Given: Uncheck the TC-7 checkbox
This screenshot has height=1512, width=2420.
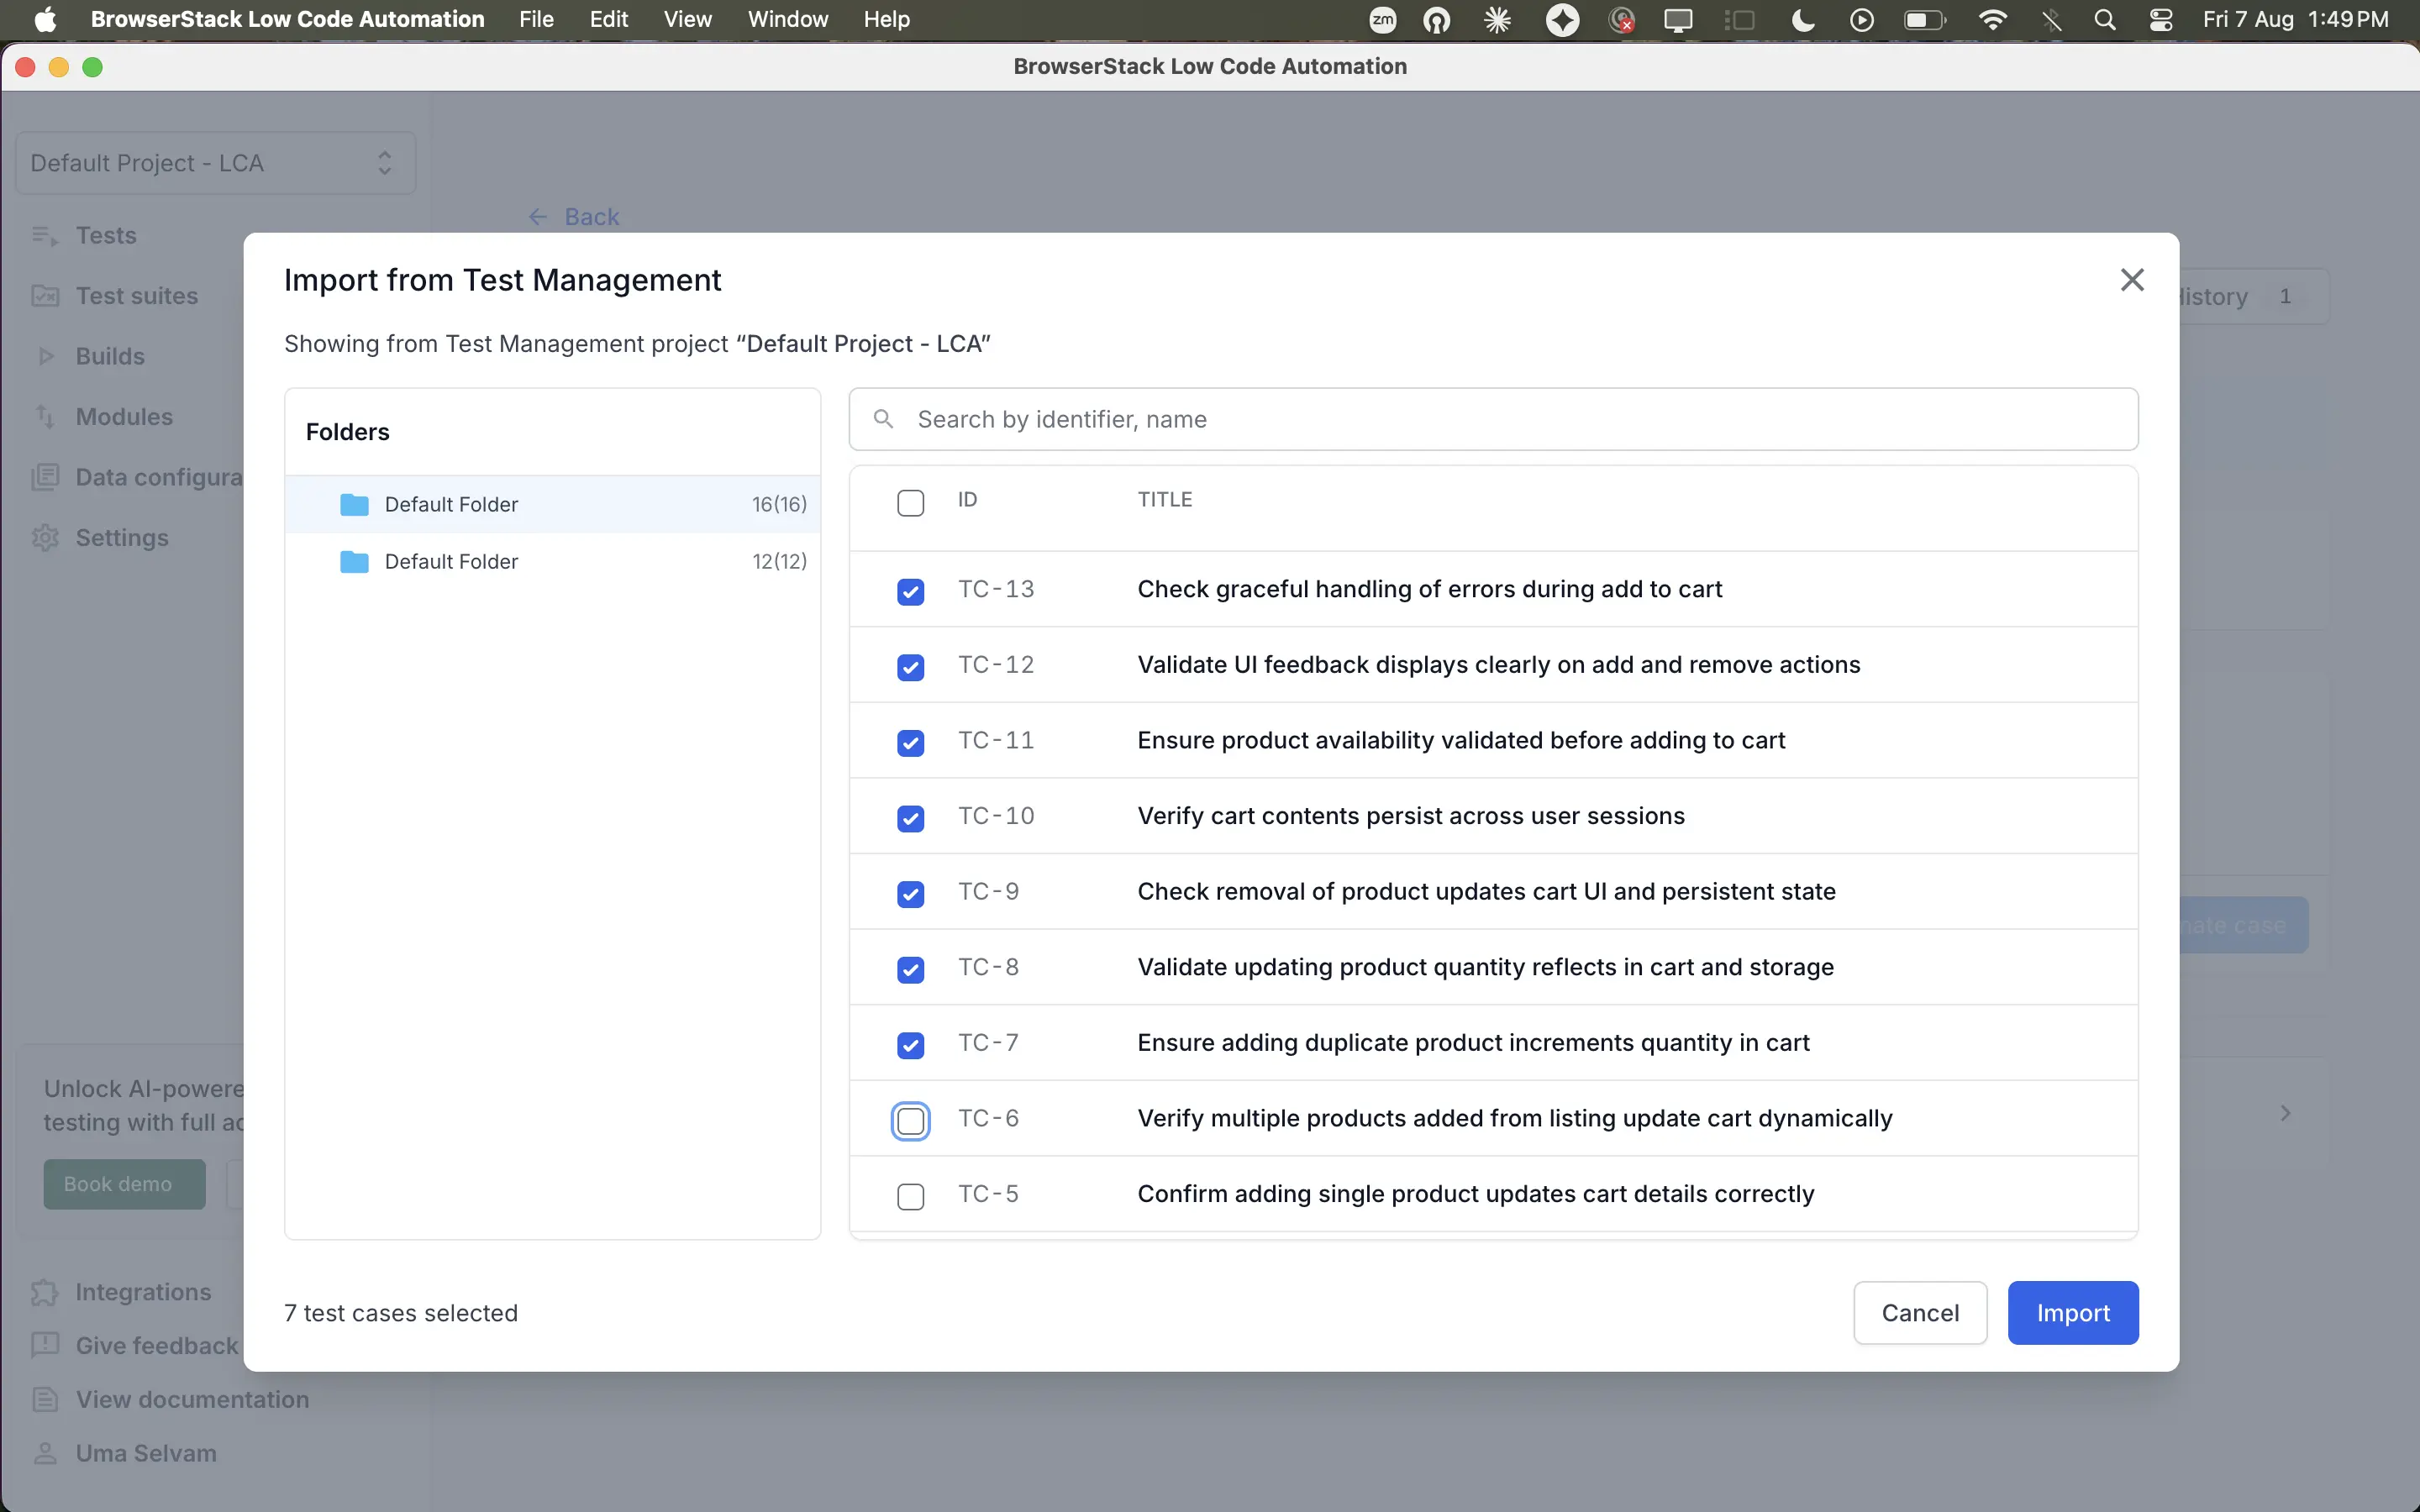Looking at the screenshot, I should tap(910, 1045).
